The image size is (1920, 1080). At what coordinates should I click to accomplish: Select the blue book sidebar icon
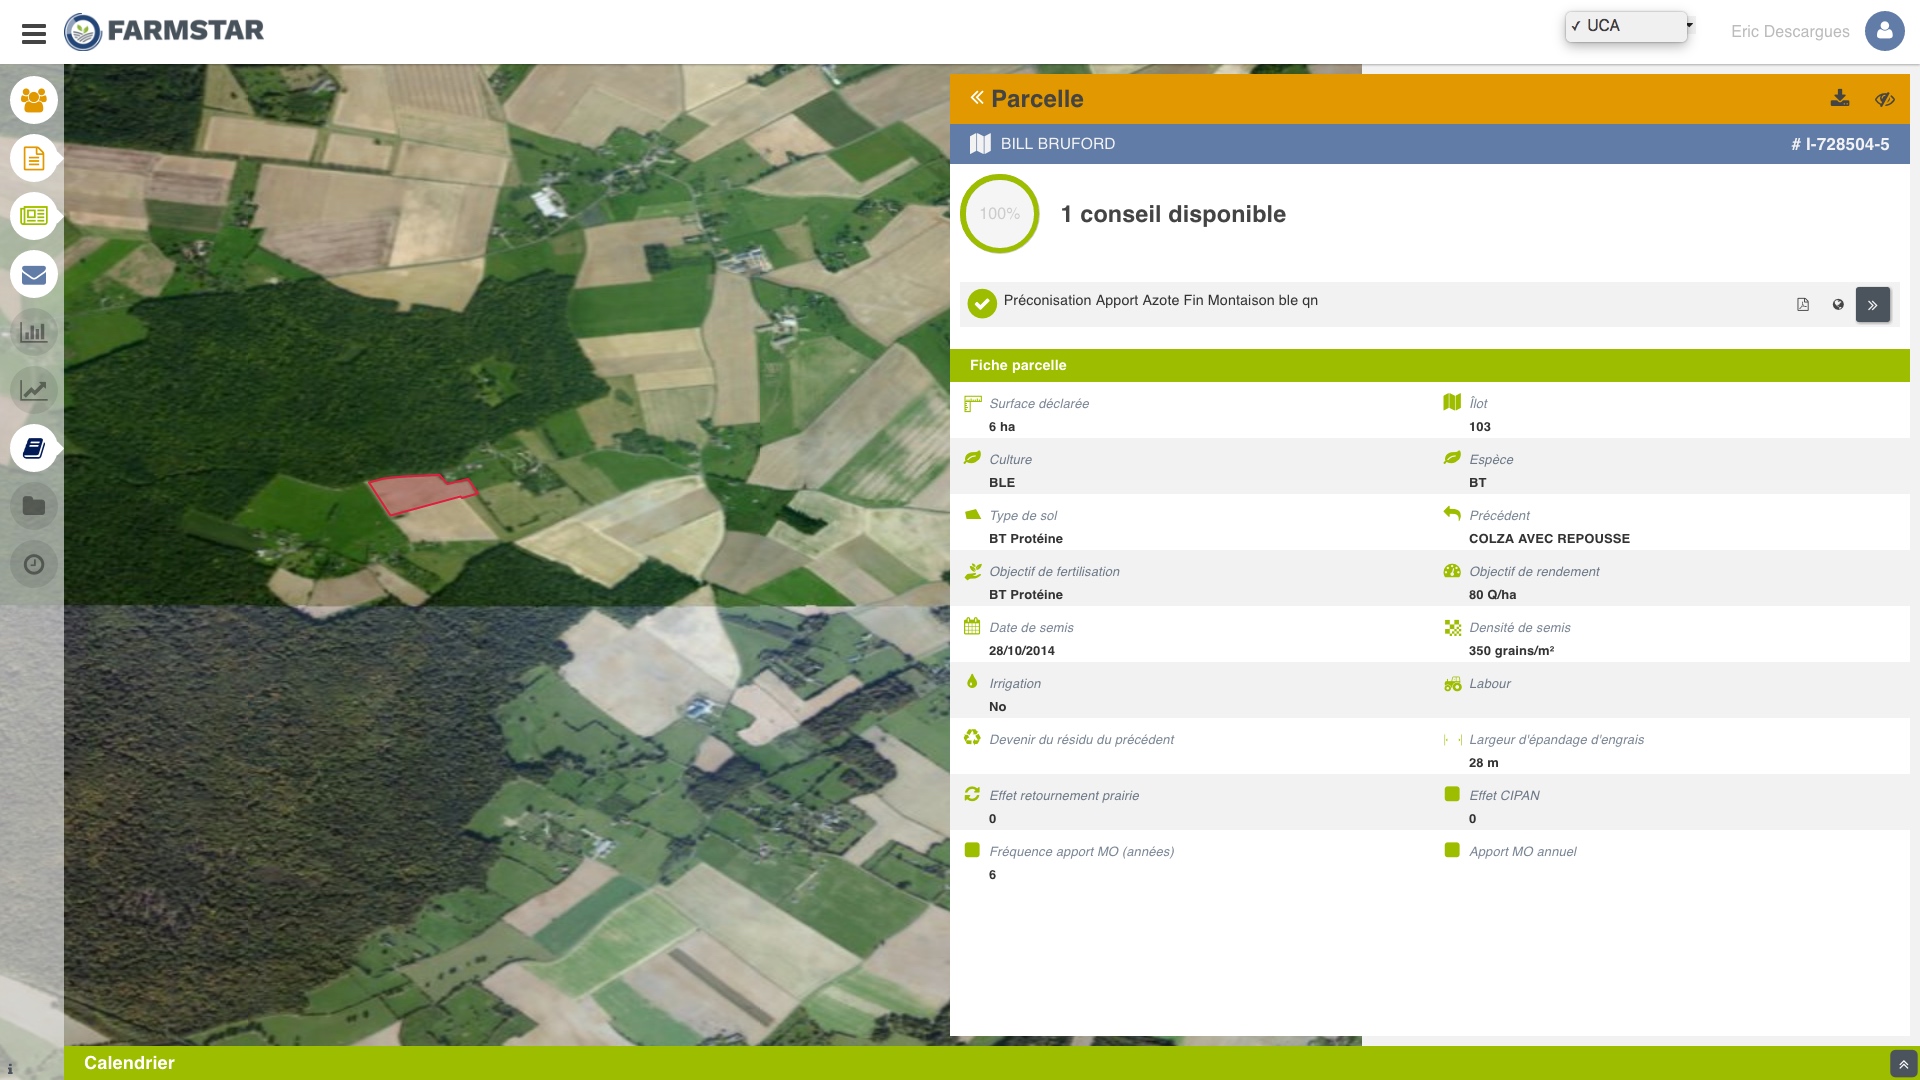[34, 448]
